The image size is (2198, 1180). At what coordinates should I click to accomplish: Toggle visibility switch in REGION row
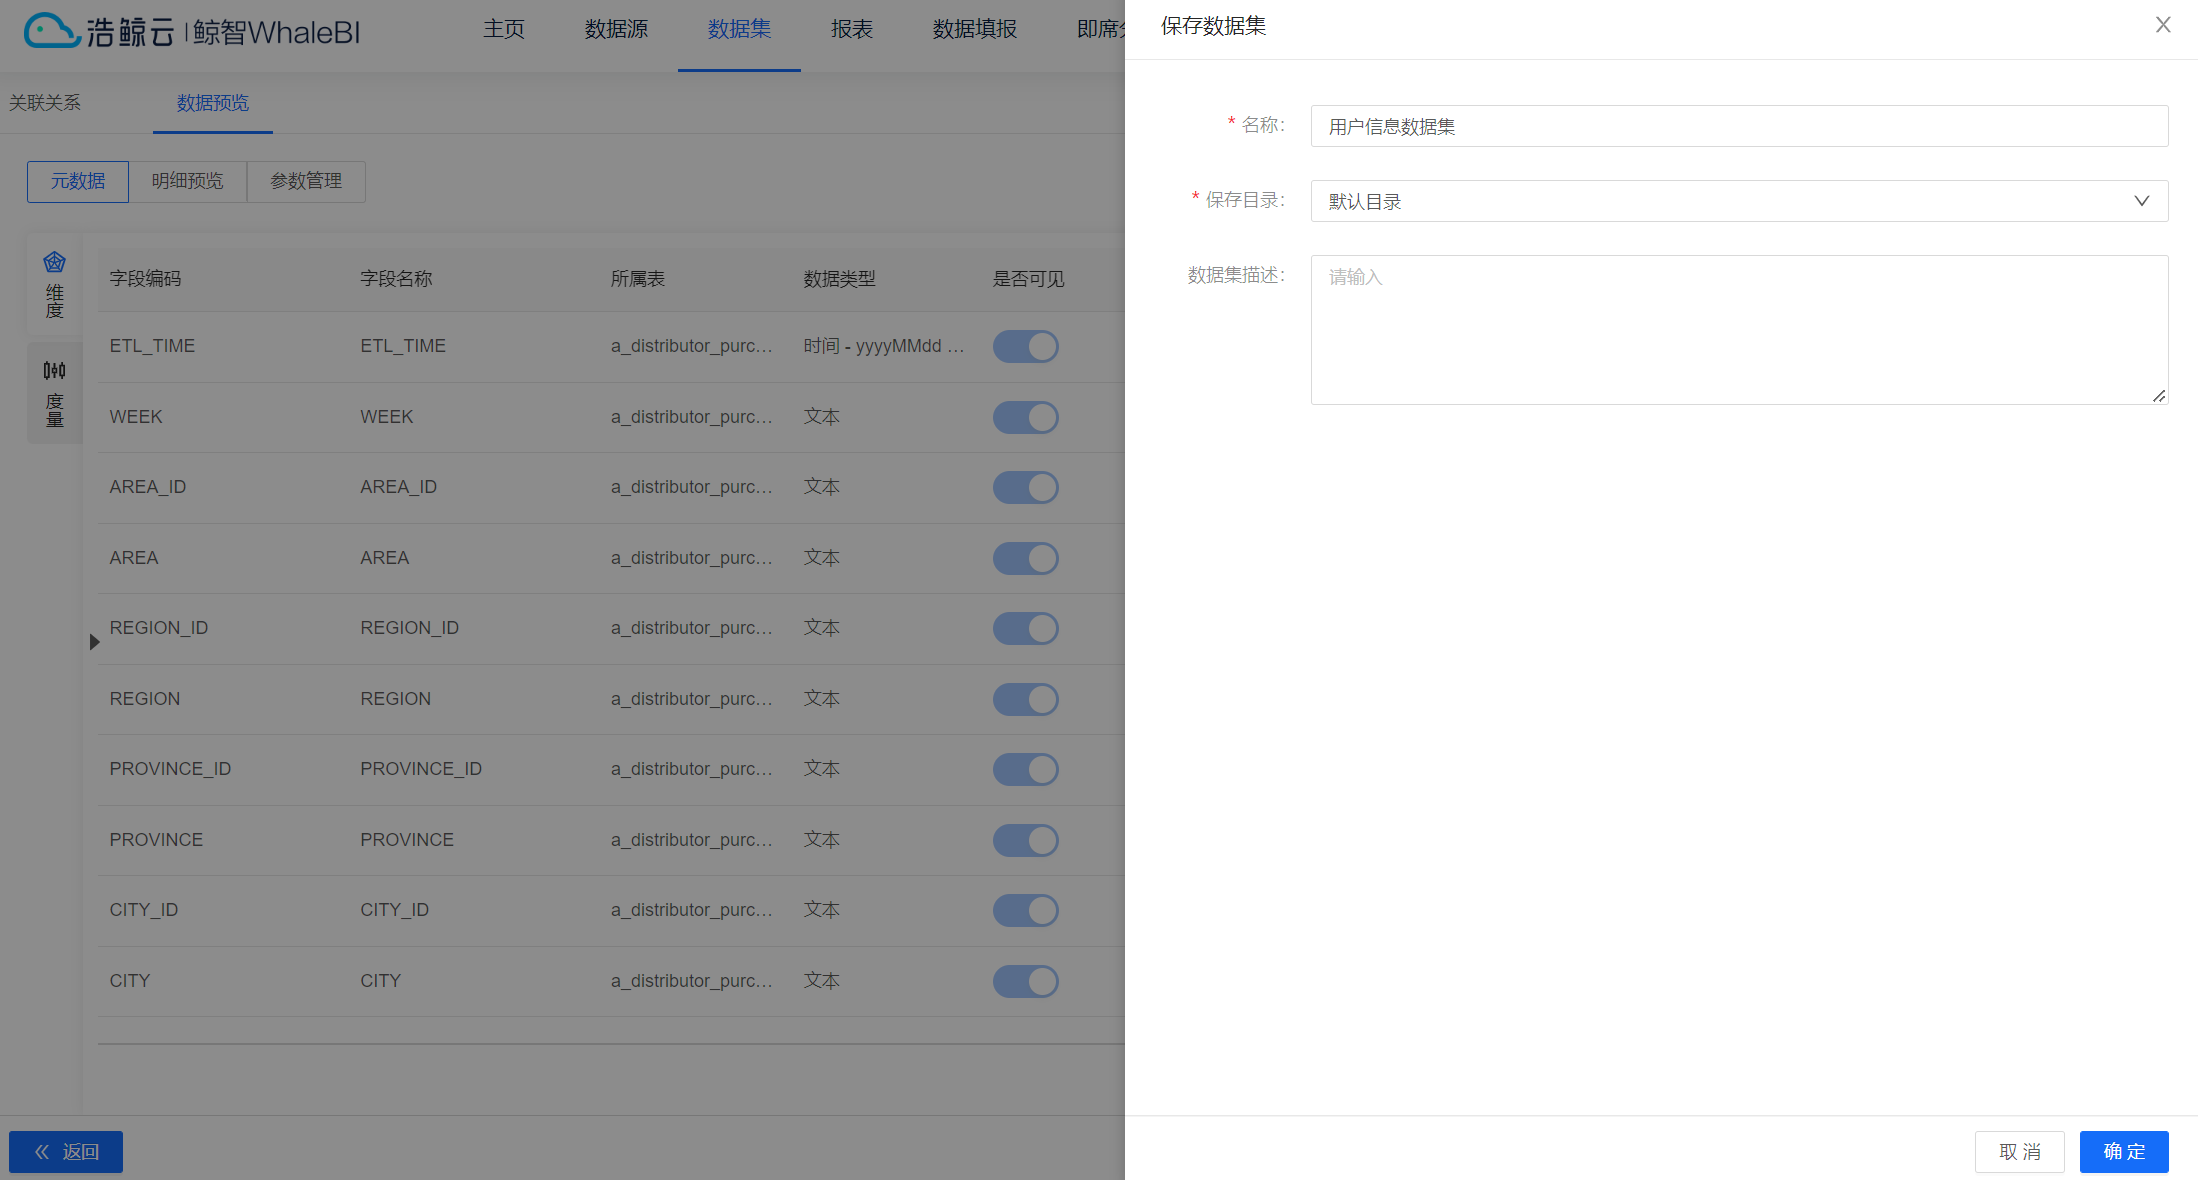(x=1025, y=699)
